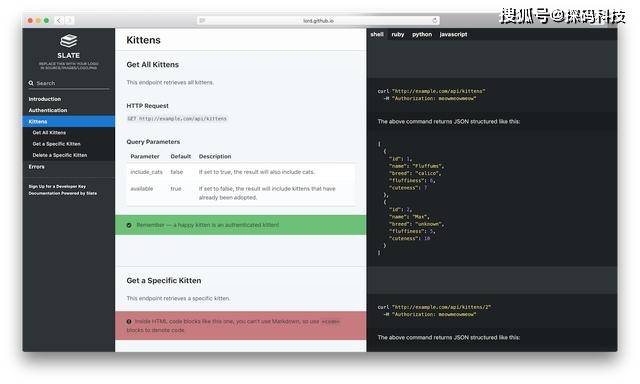Click Documentation Powered by Slate link

pyautogui.click(x=63, y=193)
